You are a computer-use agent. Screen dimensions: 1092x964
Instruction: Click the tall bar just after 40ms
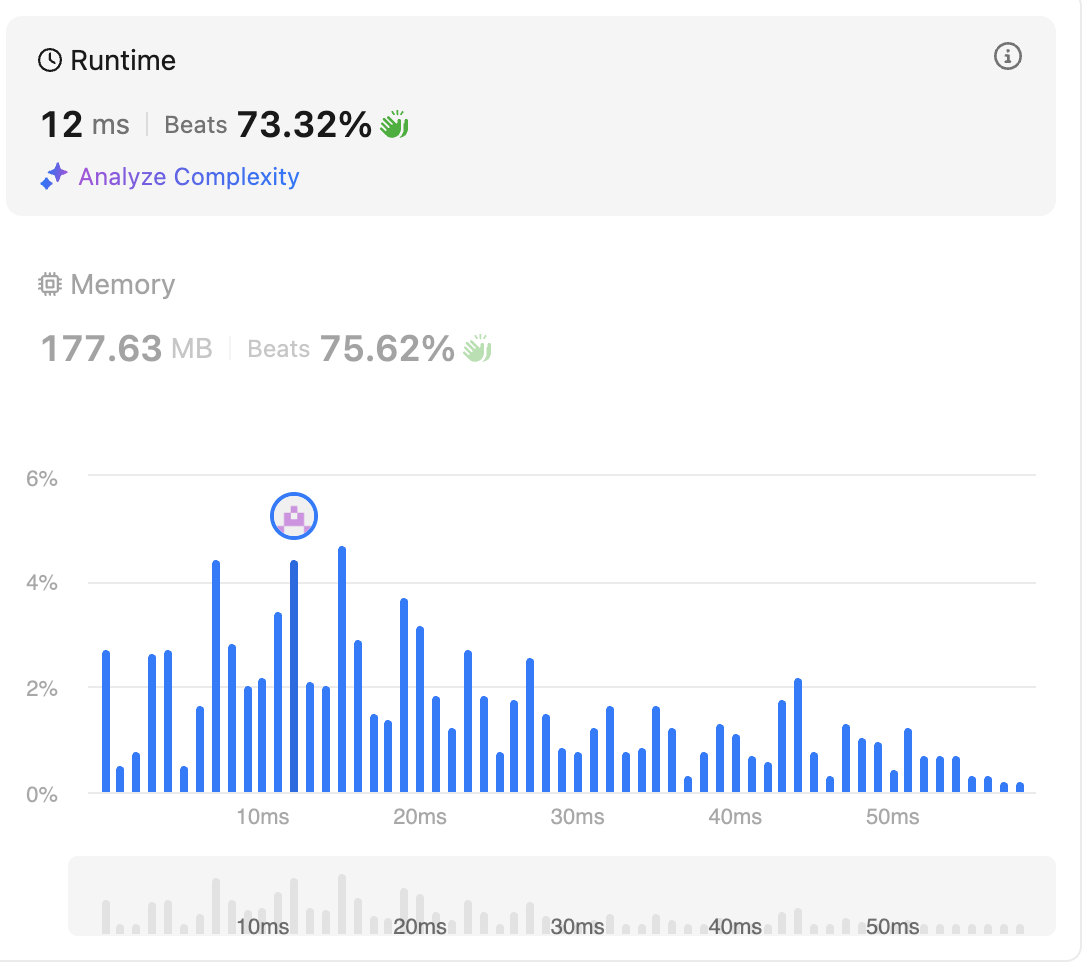798,736
